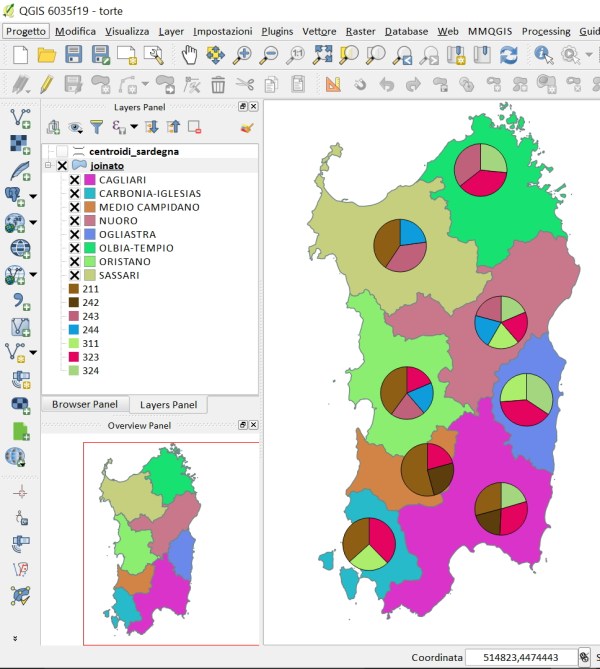Enable the centroidi_sardegna layer checkbox
The image size is (600, 669).
coord(62,151)
